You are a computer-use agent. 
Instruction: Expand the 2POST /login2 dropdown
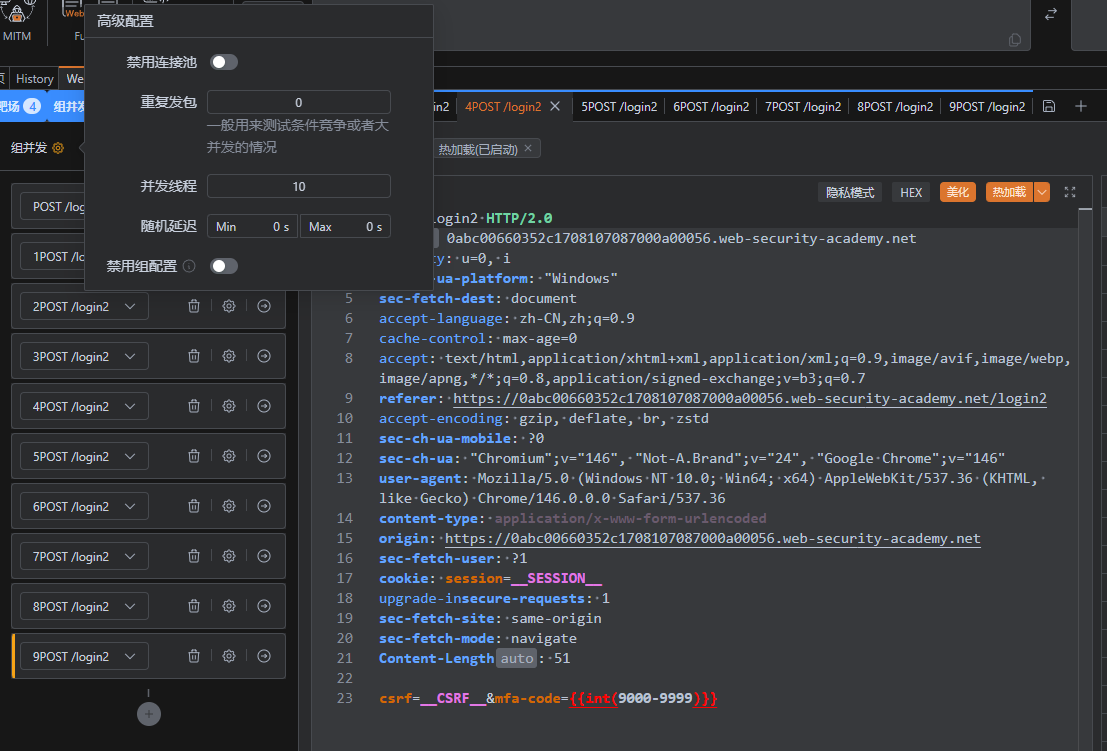130,307
